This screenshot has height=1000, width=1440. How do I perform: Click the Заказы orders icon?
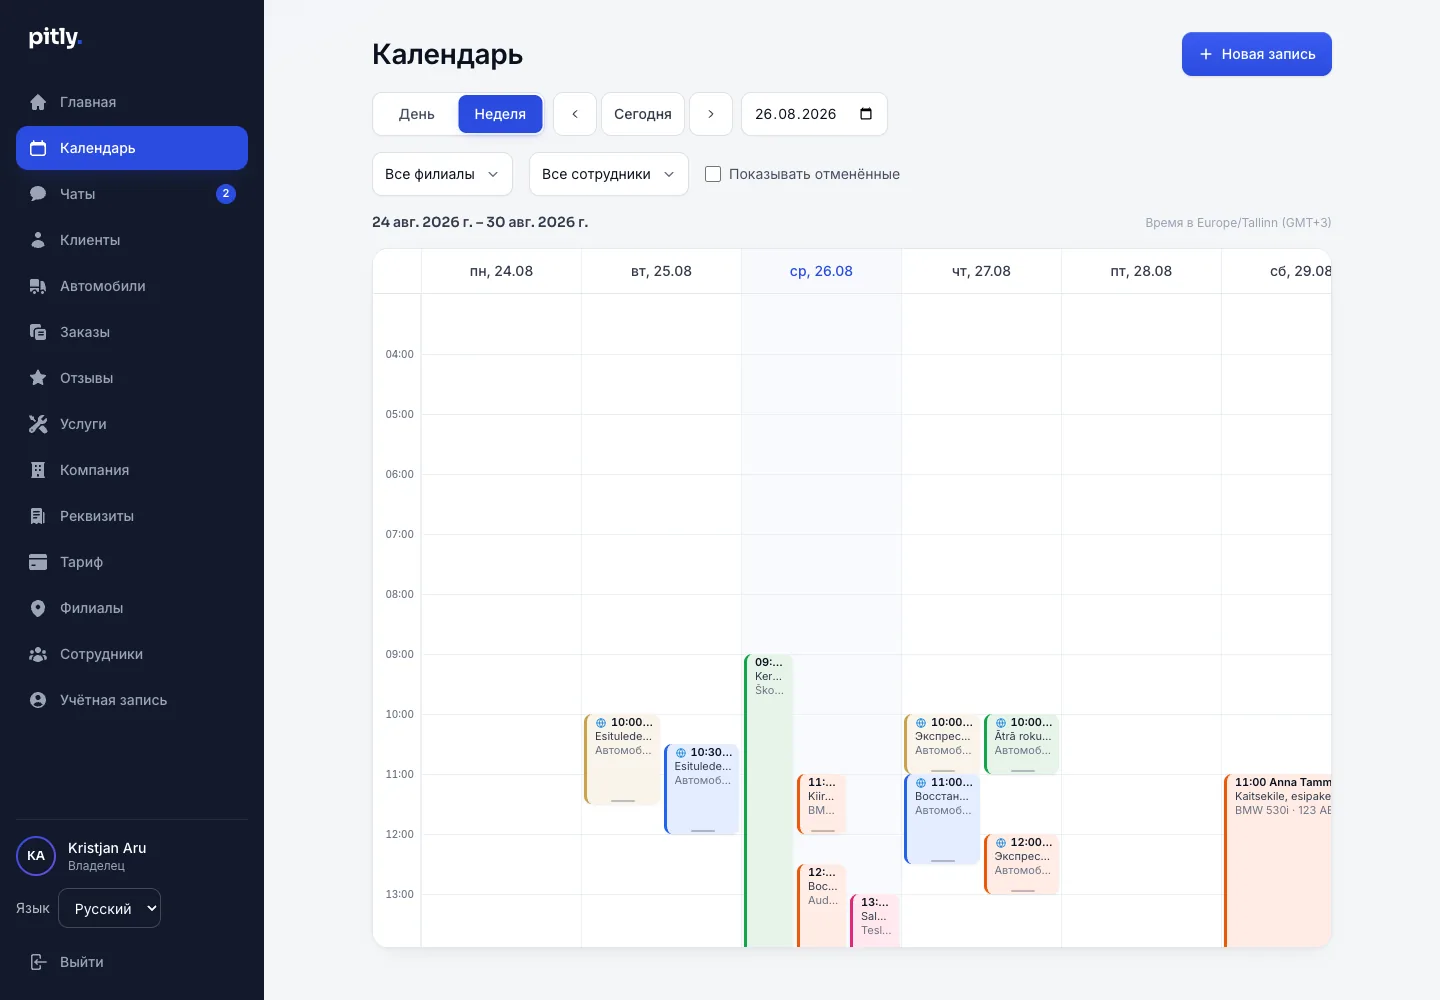(x=38, y=332)
